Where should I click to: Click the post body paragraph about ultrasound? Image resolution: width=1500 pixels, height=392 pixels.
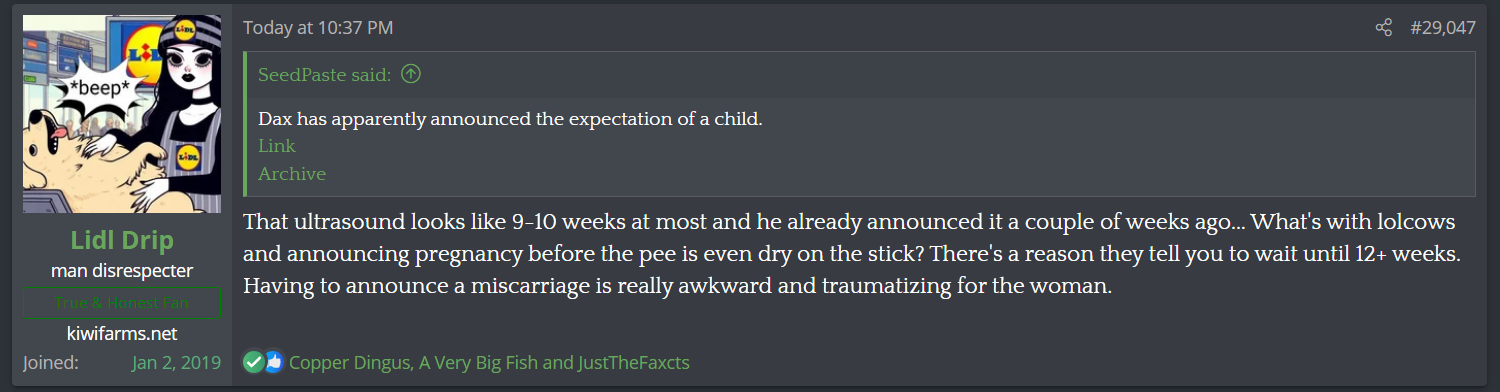pos(852,253)
